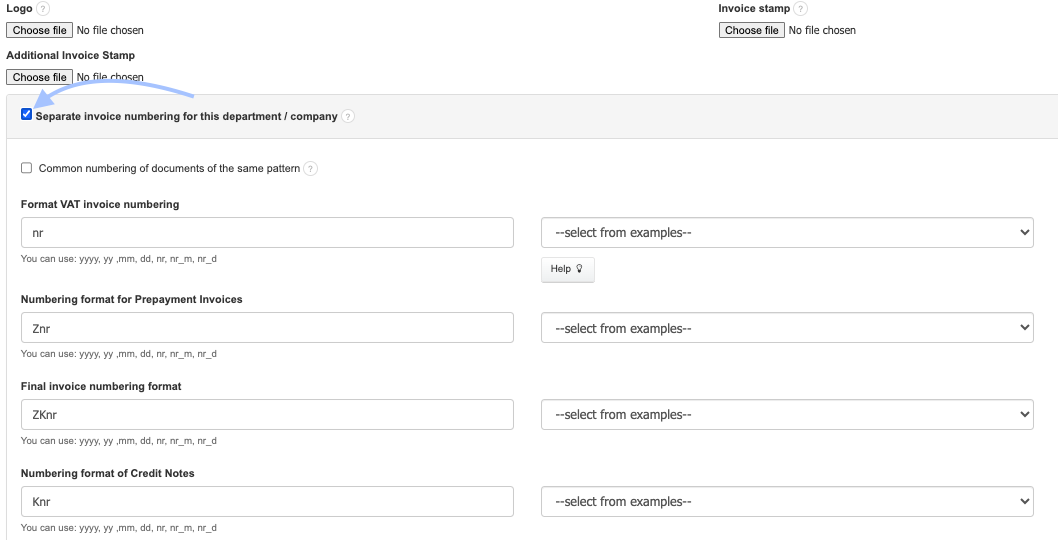The image size is (1058, 540).
Task: Expand examples dropdown for Prepayment Invoices format
Action: [787, 328]
